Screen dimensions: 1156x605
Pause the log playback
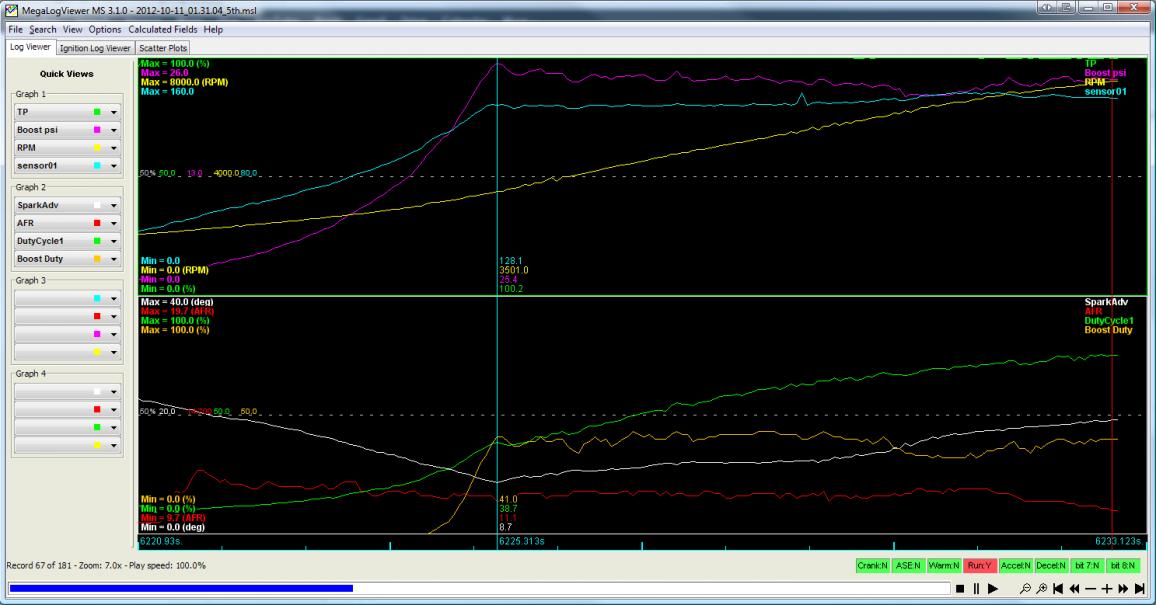pyautogui.click(x=976, y=589)
